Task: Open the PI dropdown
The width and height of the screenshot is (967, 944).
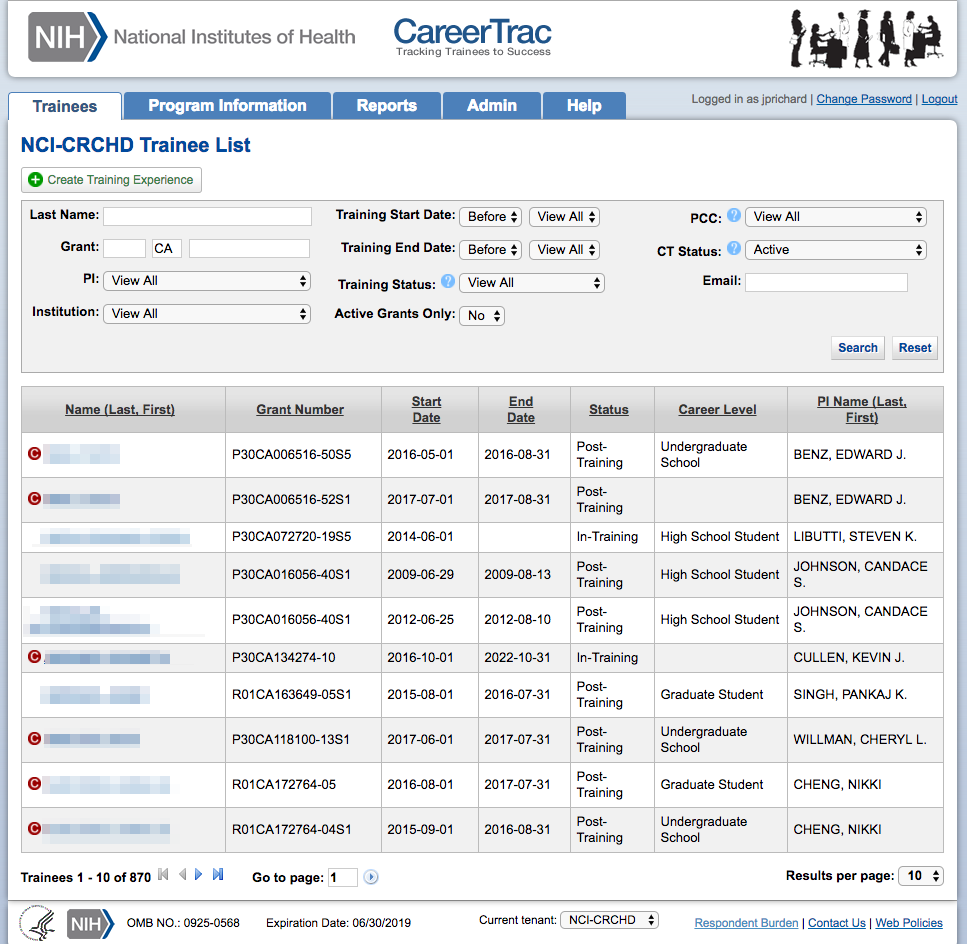Action: pyautogui.click(x=207, y=281)
